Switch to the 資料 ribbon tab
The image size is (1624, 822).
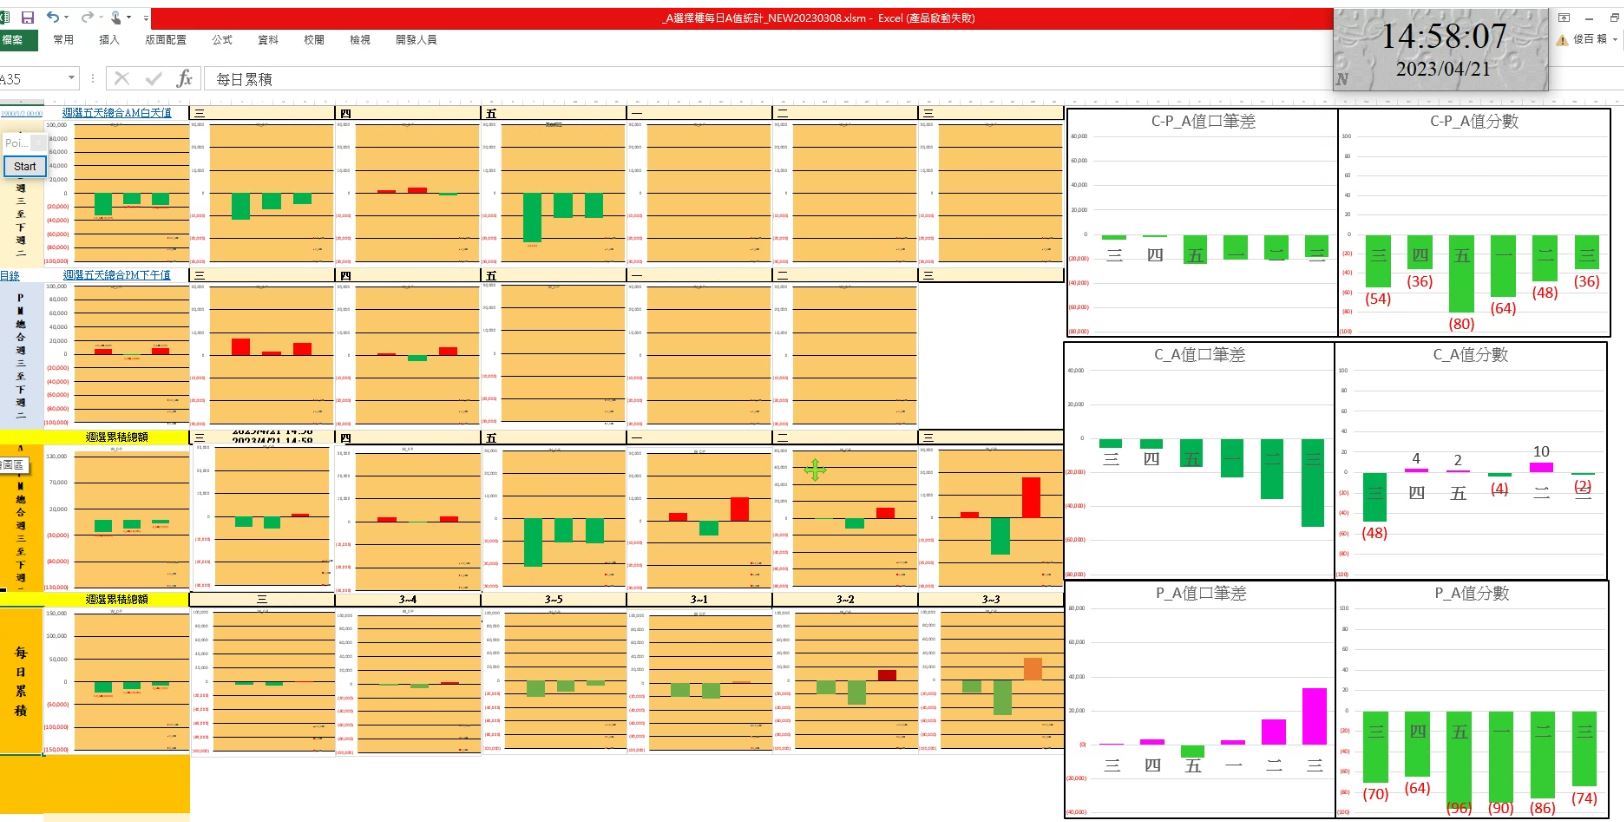click(268, 40)
